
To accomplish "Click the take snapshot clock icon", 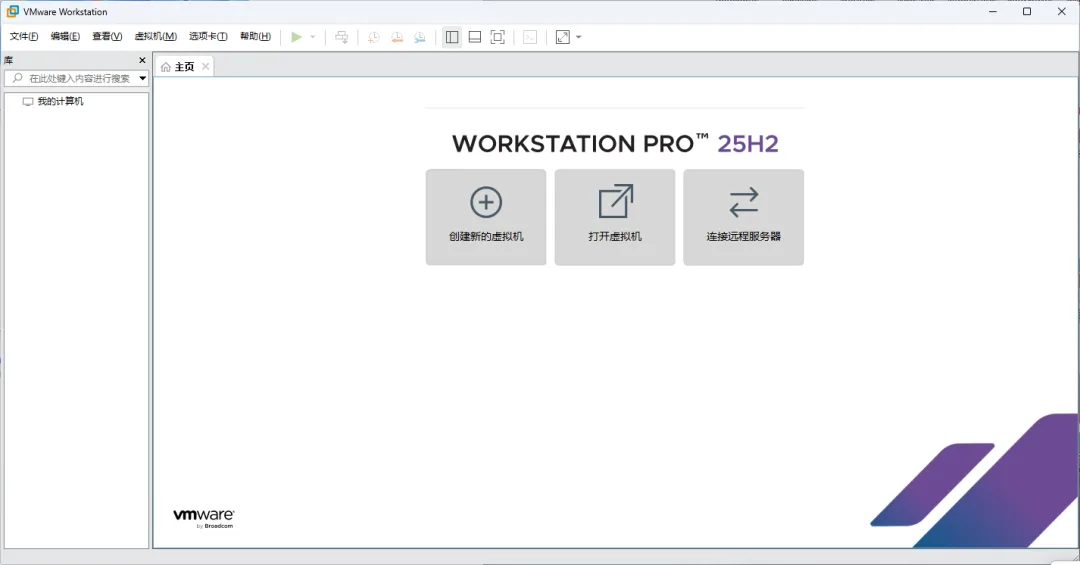I will (373, 37).
